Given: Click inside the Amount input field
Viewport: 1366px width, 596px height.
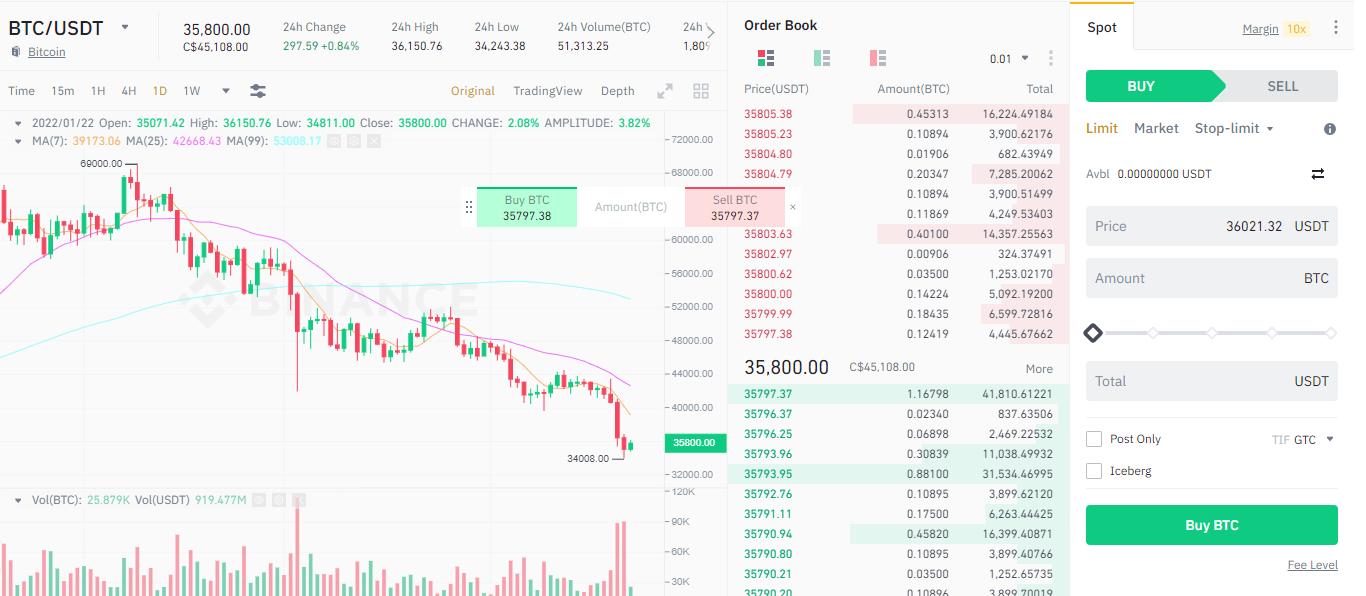Looking at the screenshot, I should pos(1211,277).
